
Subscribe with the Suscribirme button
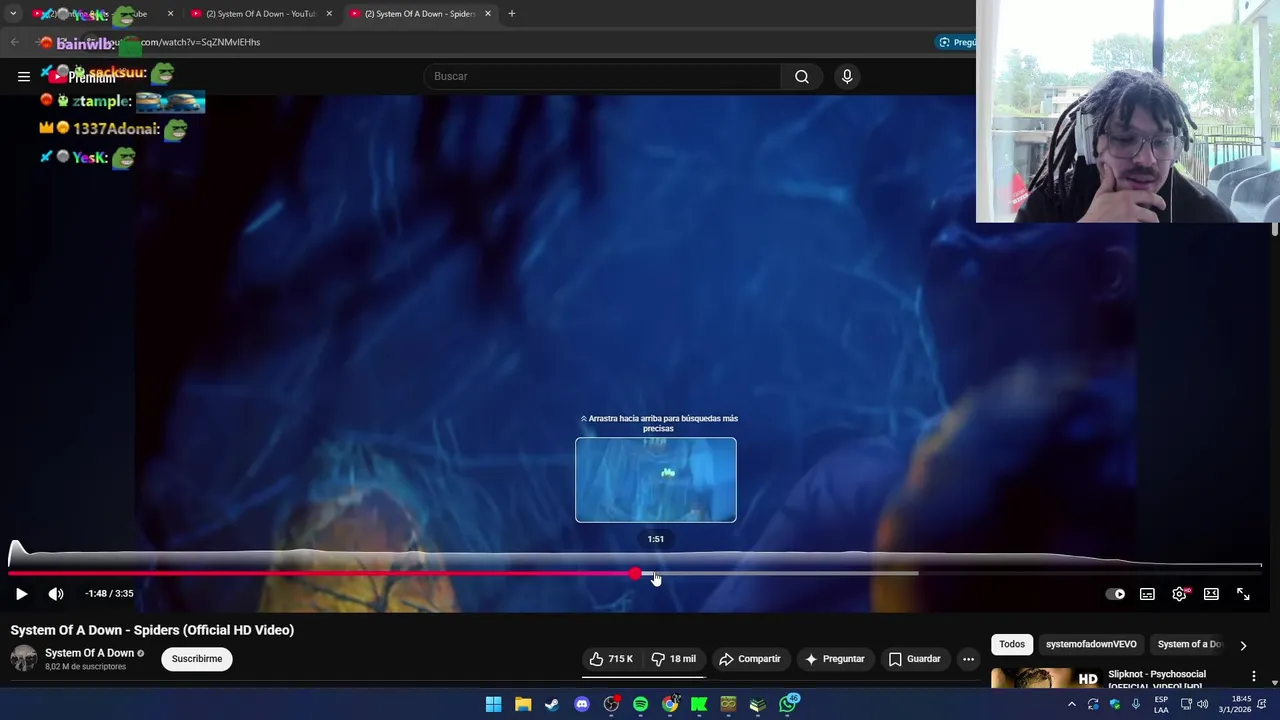click(197, 659)
